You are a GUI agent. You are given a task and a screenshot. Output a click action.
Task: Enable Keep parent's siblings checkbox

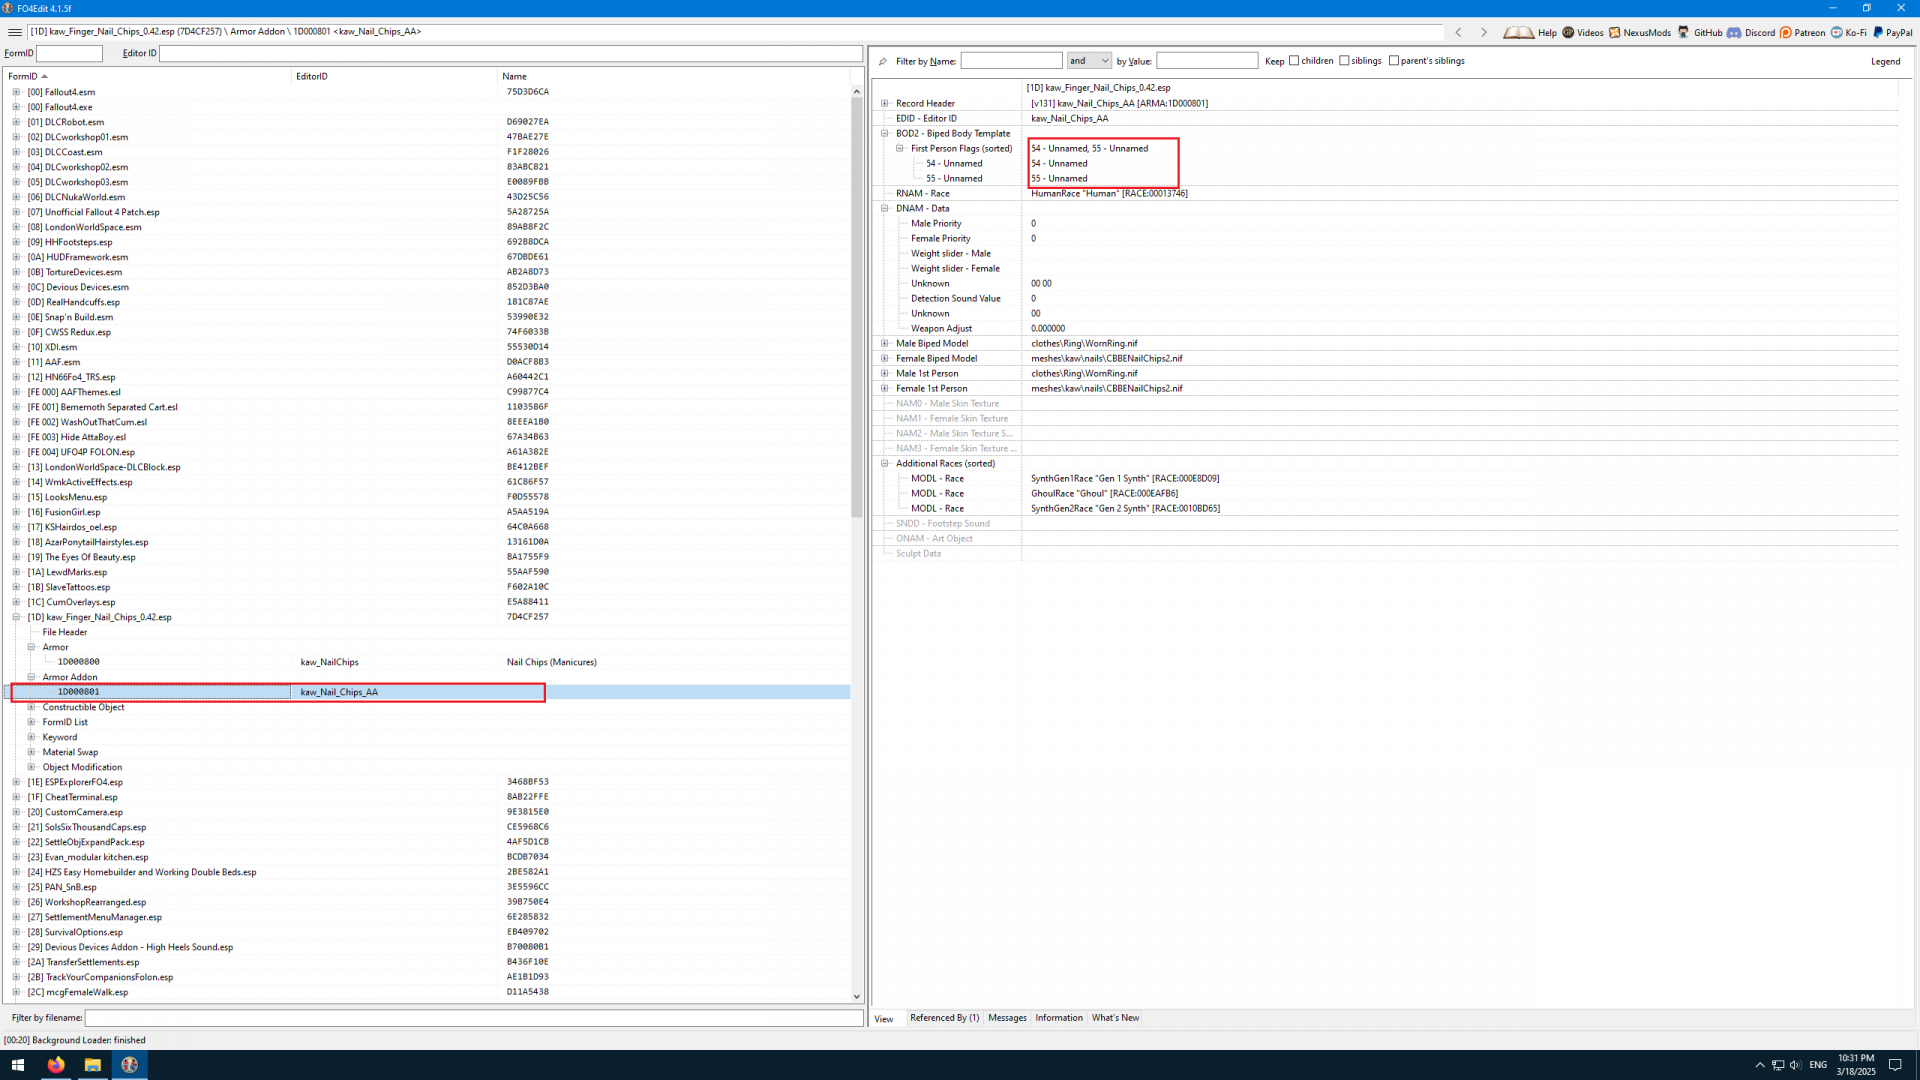tap(1394, 61)
